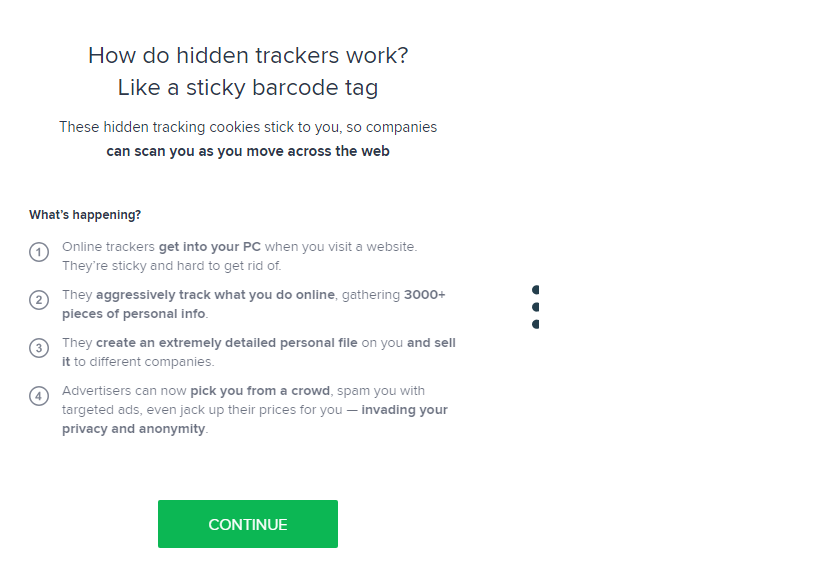Image resolution: width=819 pixels, height=585 pixels.
Task: Click bold text 'privacy and anonymity'
Action: [x=134, y=429]
